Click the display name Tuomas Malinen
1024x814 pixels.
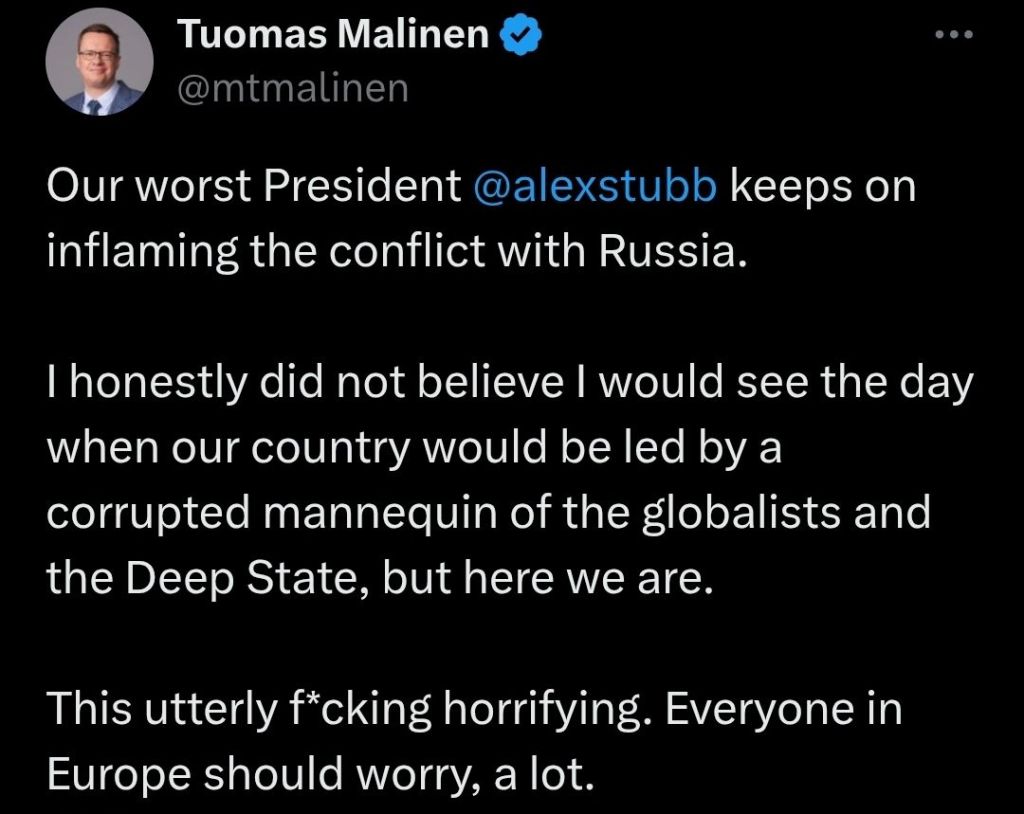[x=334, y=36]
